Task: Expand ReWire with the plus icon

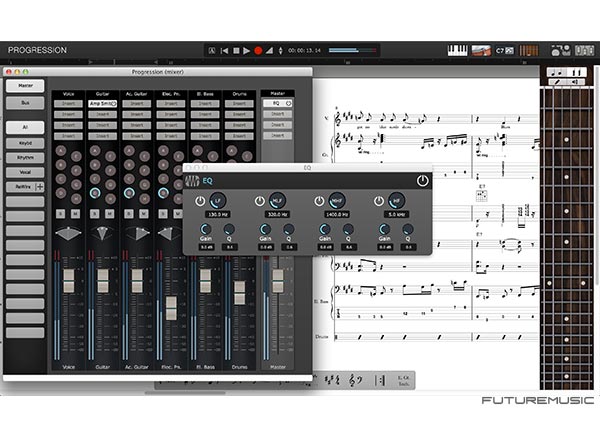Action: tap(39, 187)
